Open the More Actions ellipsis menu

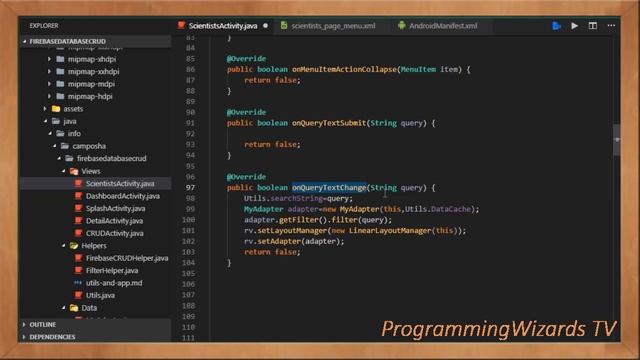pyautogui.click(x=611, y=26)
